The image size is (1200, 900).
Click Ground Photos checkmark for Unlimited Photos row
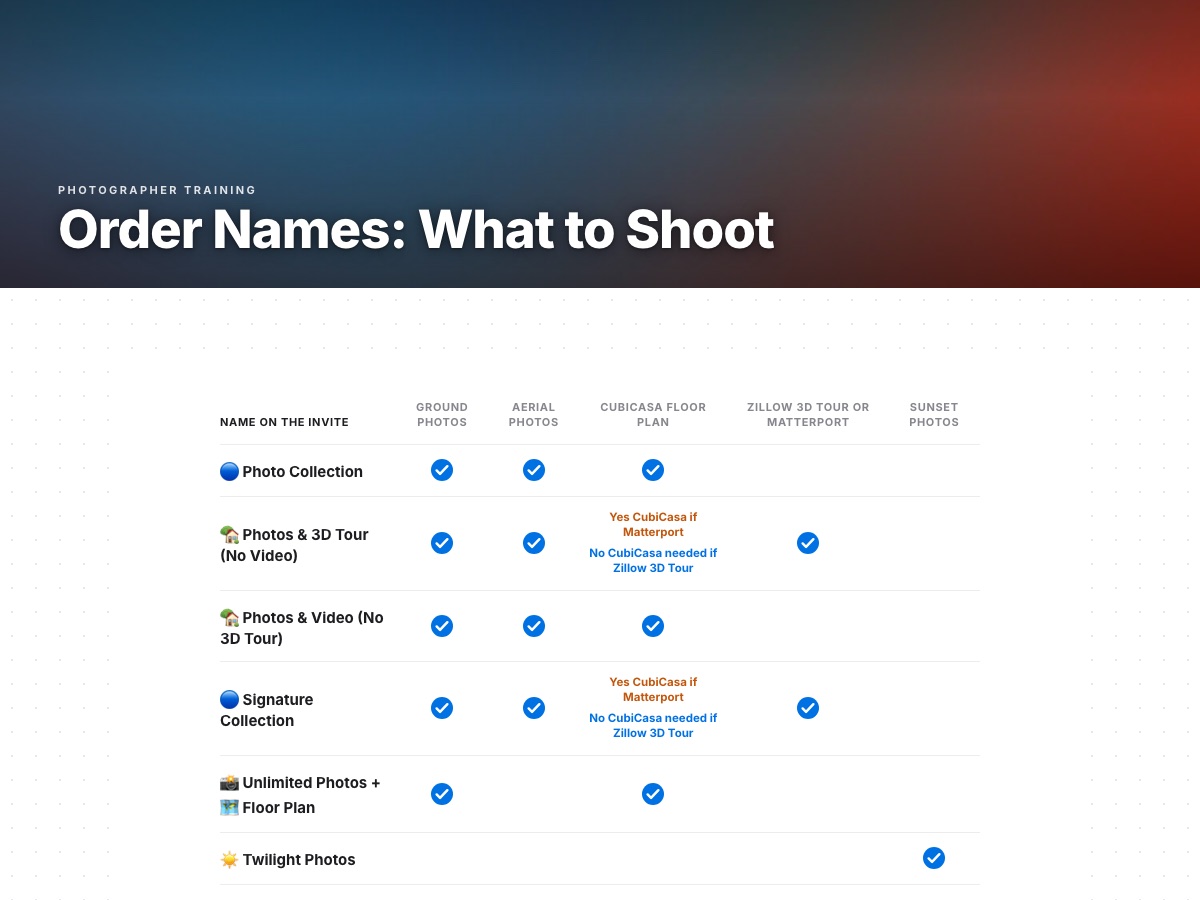click(442, 794)
